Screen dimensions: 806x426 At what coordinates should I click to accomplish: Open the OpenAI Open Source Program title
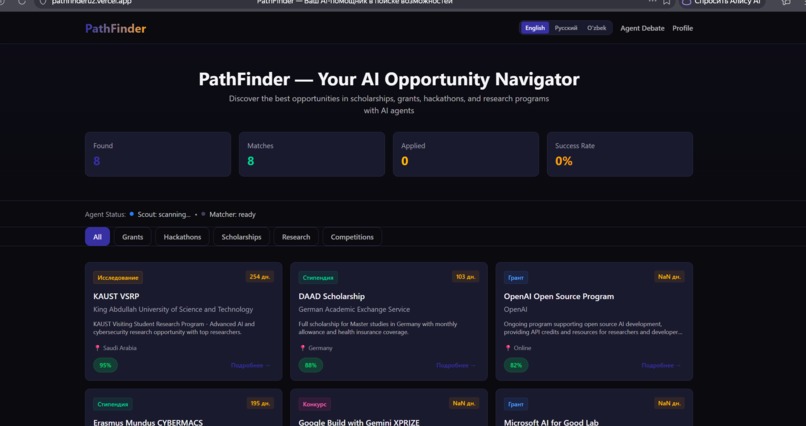tap(559, 297)
